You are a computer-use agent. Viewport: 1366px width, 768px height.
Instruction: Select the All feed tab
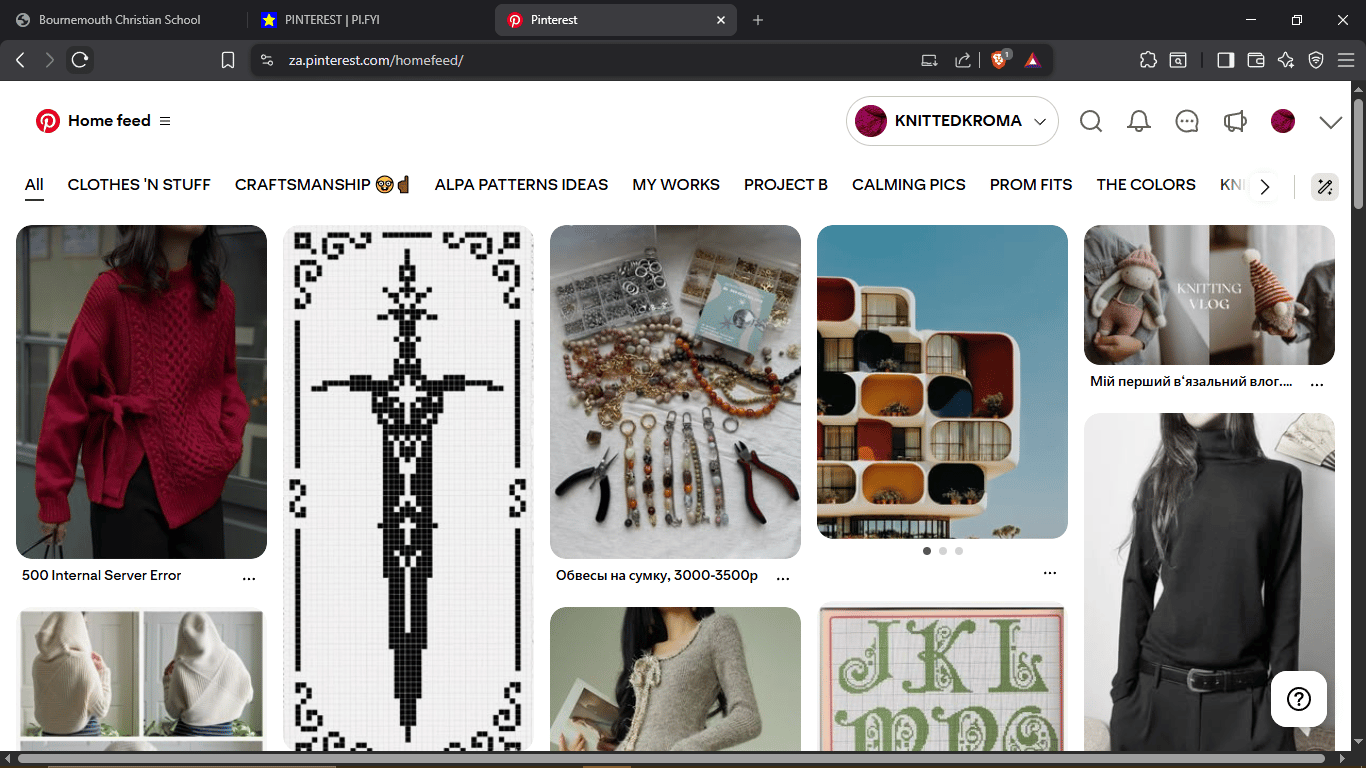(x=34, y=185)
